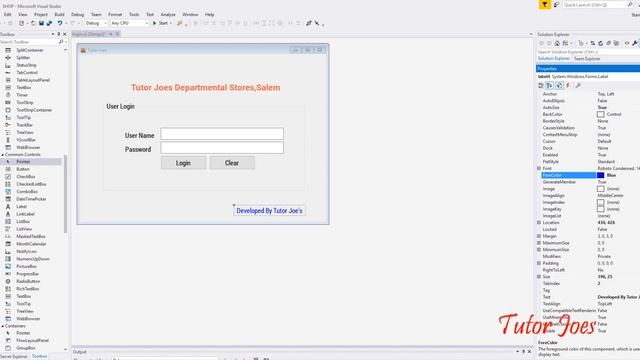640x360 pixels.
Task: Select the TabControl item in Toolbox
Action: (27, 72)
